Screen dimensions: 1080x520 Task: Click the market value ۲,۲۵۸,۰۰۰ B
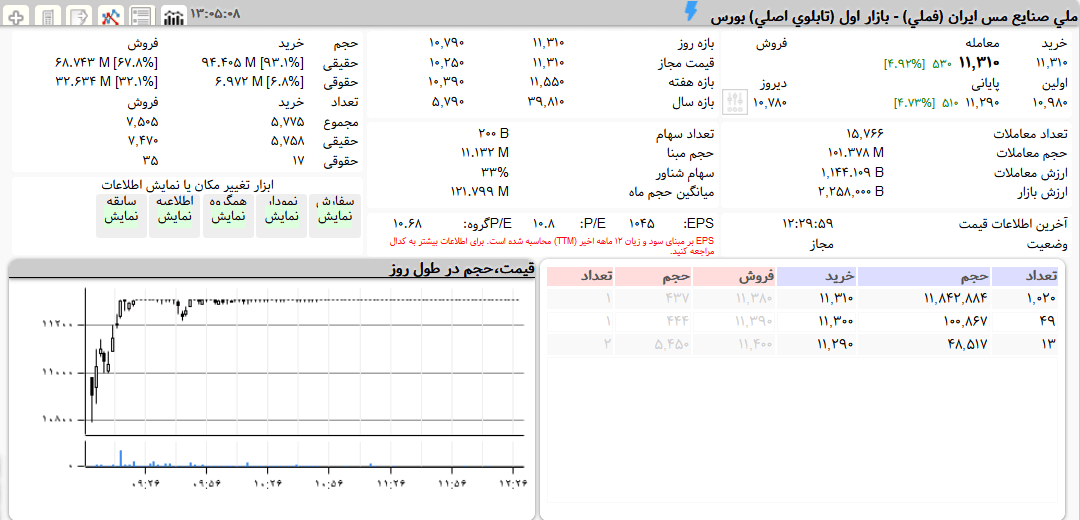point(851,191)
